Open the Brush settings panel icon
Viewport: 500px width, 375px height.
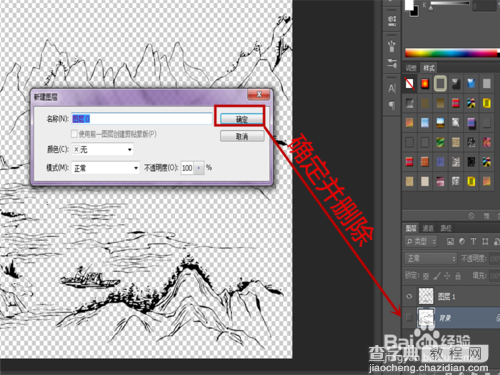[x=392, y=46]
